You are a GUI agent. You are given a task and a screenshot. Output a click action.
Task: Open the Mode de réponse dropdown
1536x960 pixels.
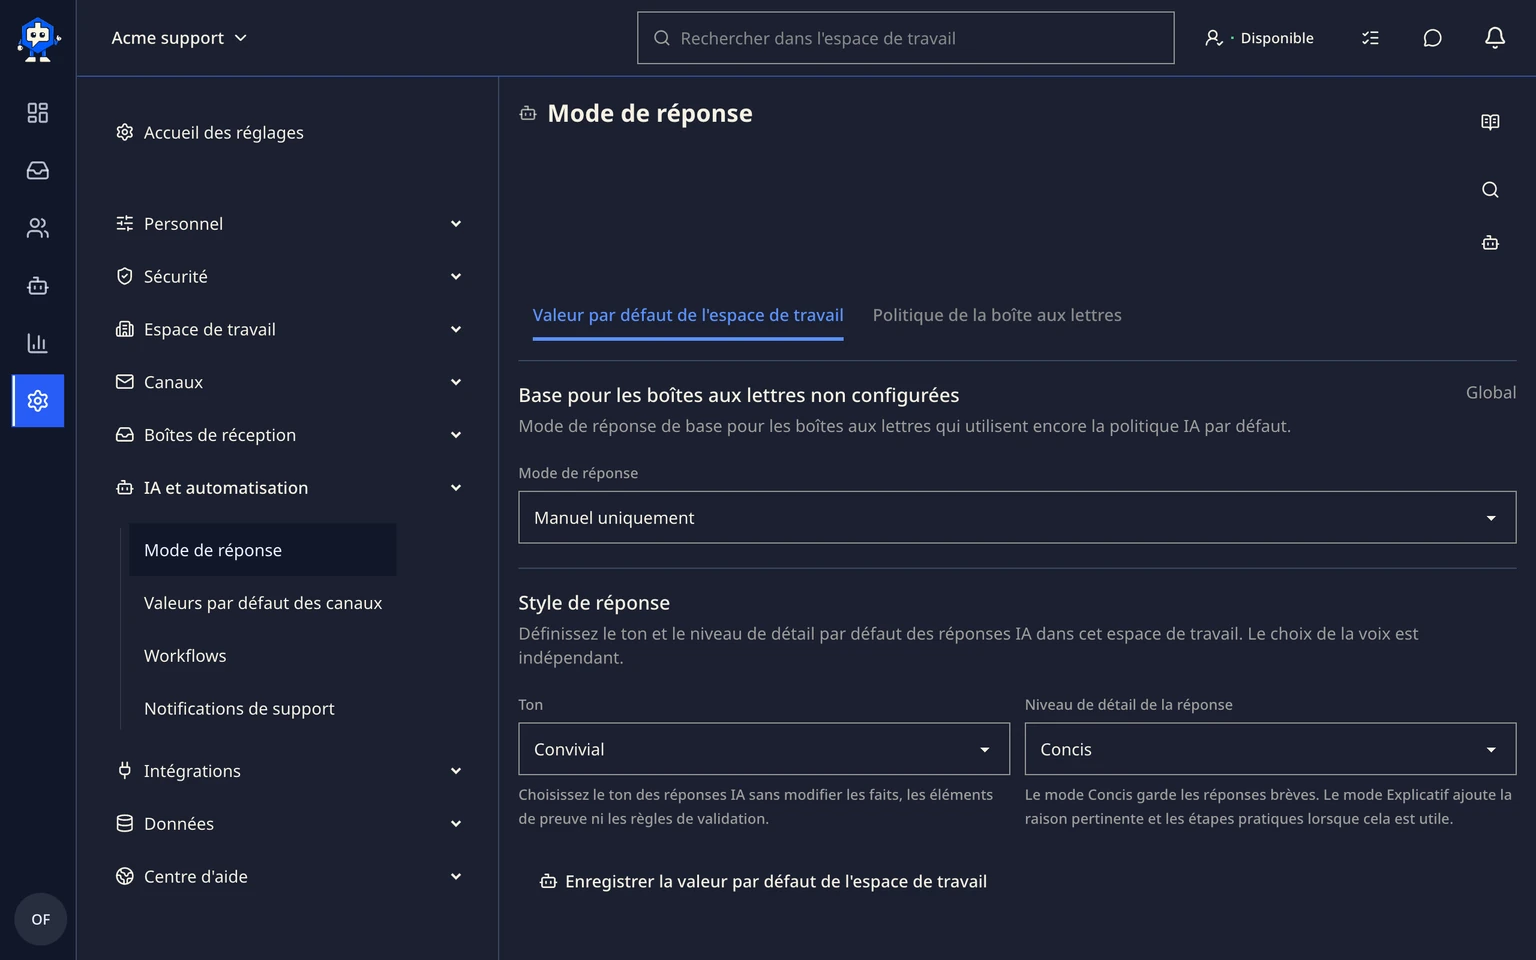click(1017, 518)
